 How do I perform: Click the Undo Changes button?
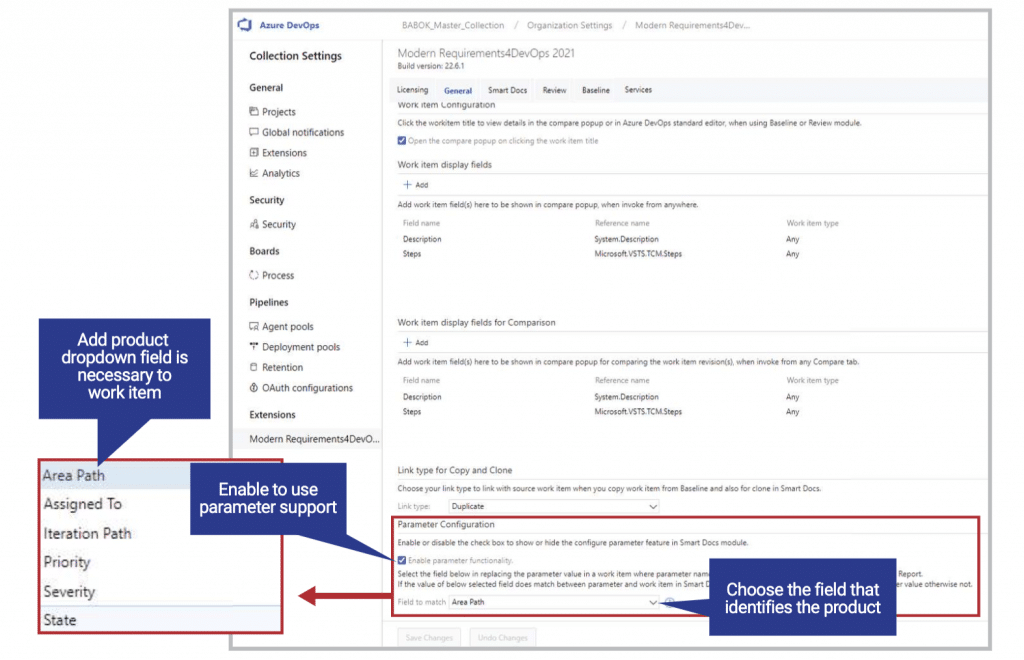point(503,638)
